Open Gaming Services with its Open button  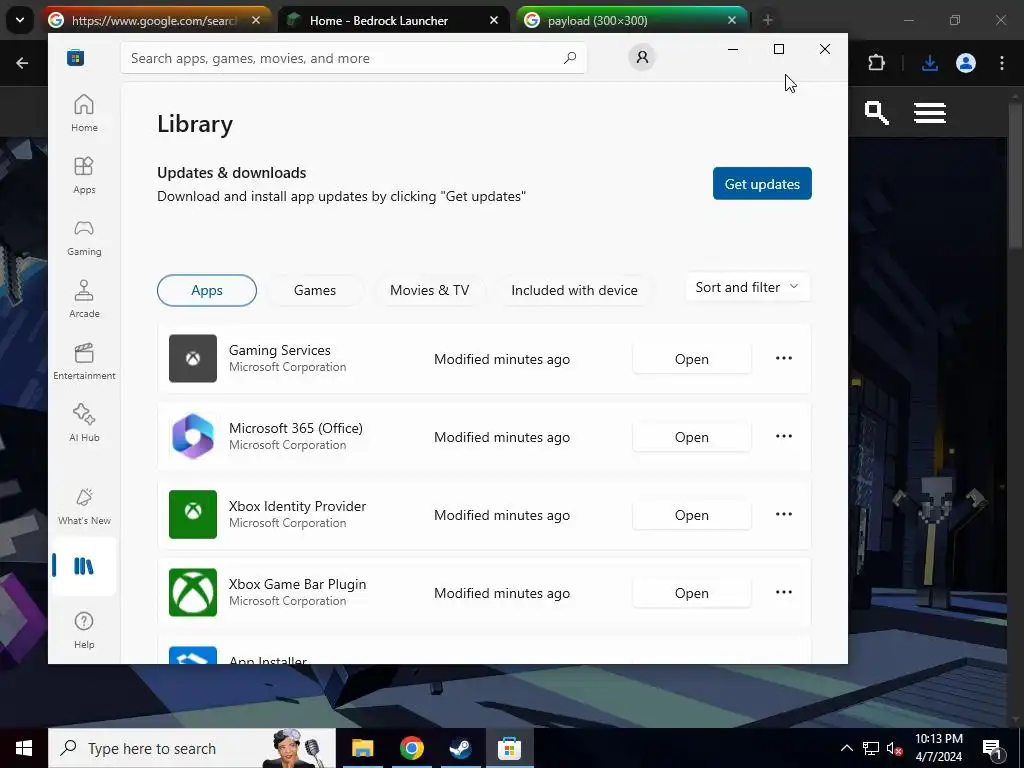coord(692,359)
